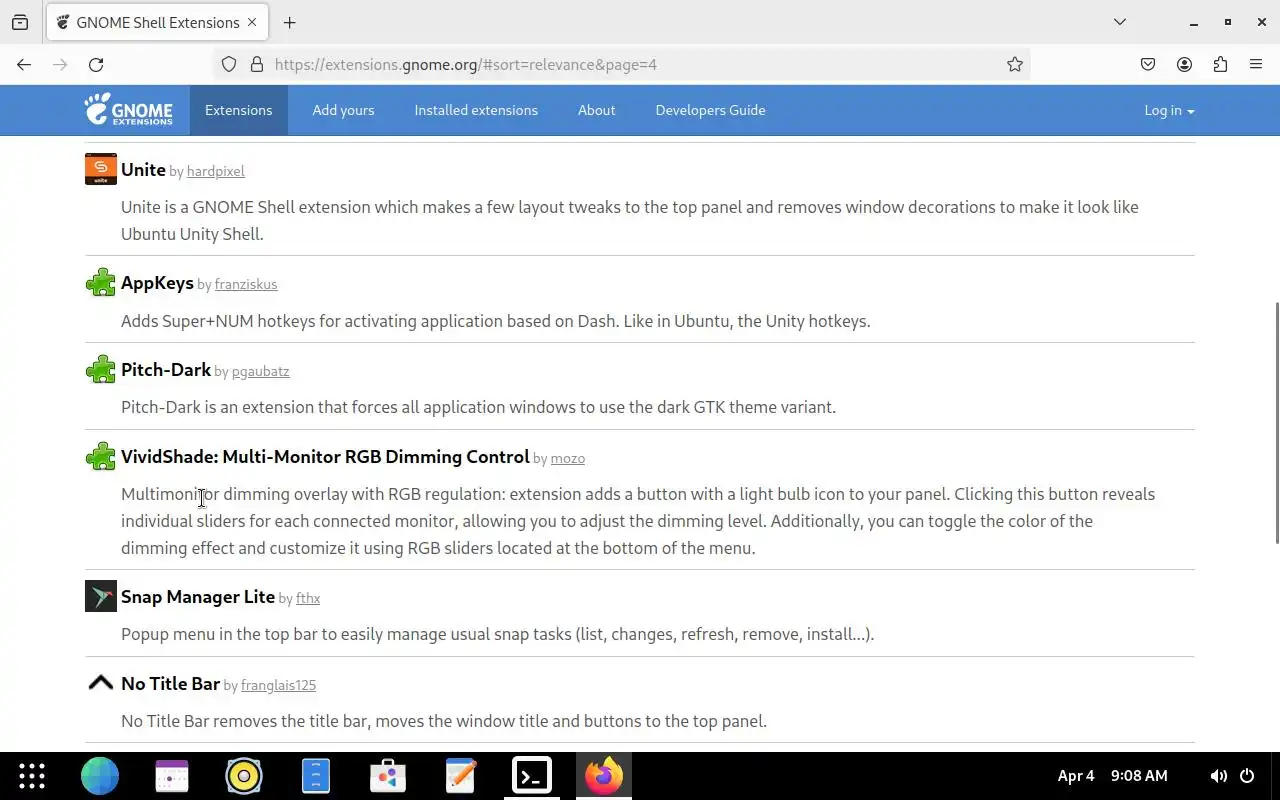Click 'No Title Bar removes the title bar' text
Viewport: 1280px width, 800px height.
444,721
